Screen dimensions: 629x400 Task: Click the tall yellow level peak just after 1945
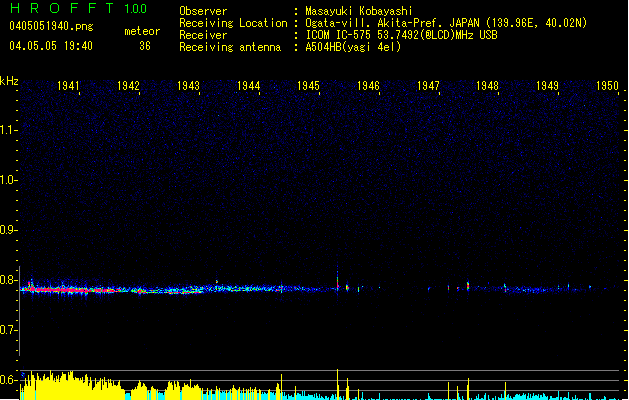click(337, 384)
